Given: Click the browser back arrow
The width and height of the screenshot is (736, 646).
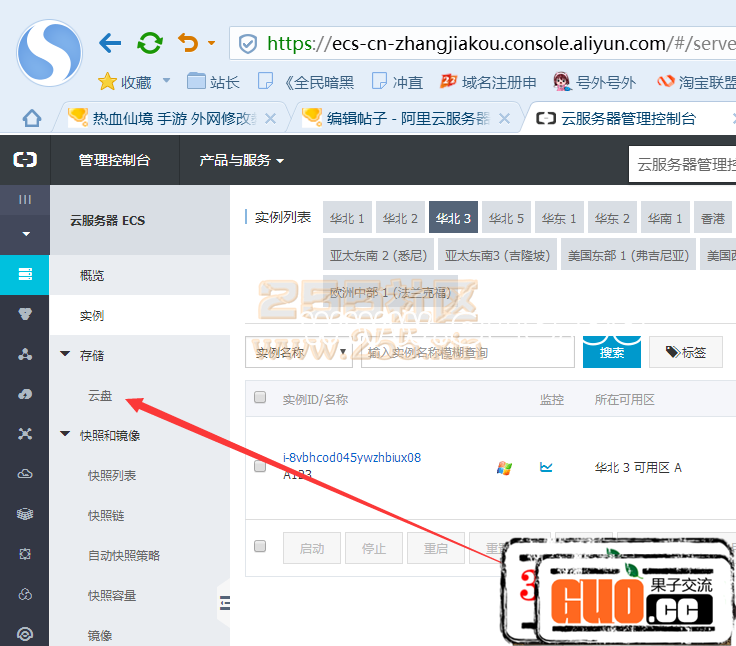Looking at the screenshot, I should 110,43.
